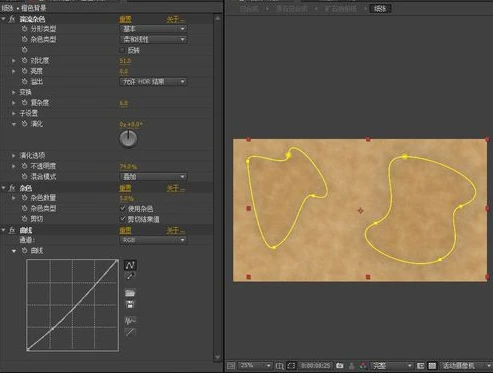Collapse the 演化 evolution property triangle
This screenshot has width=493, height=373.
pyautogui.click(x=14, y=124)
